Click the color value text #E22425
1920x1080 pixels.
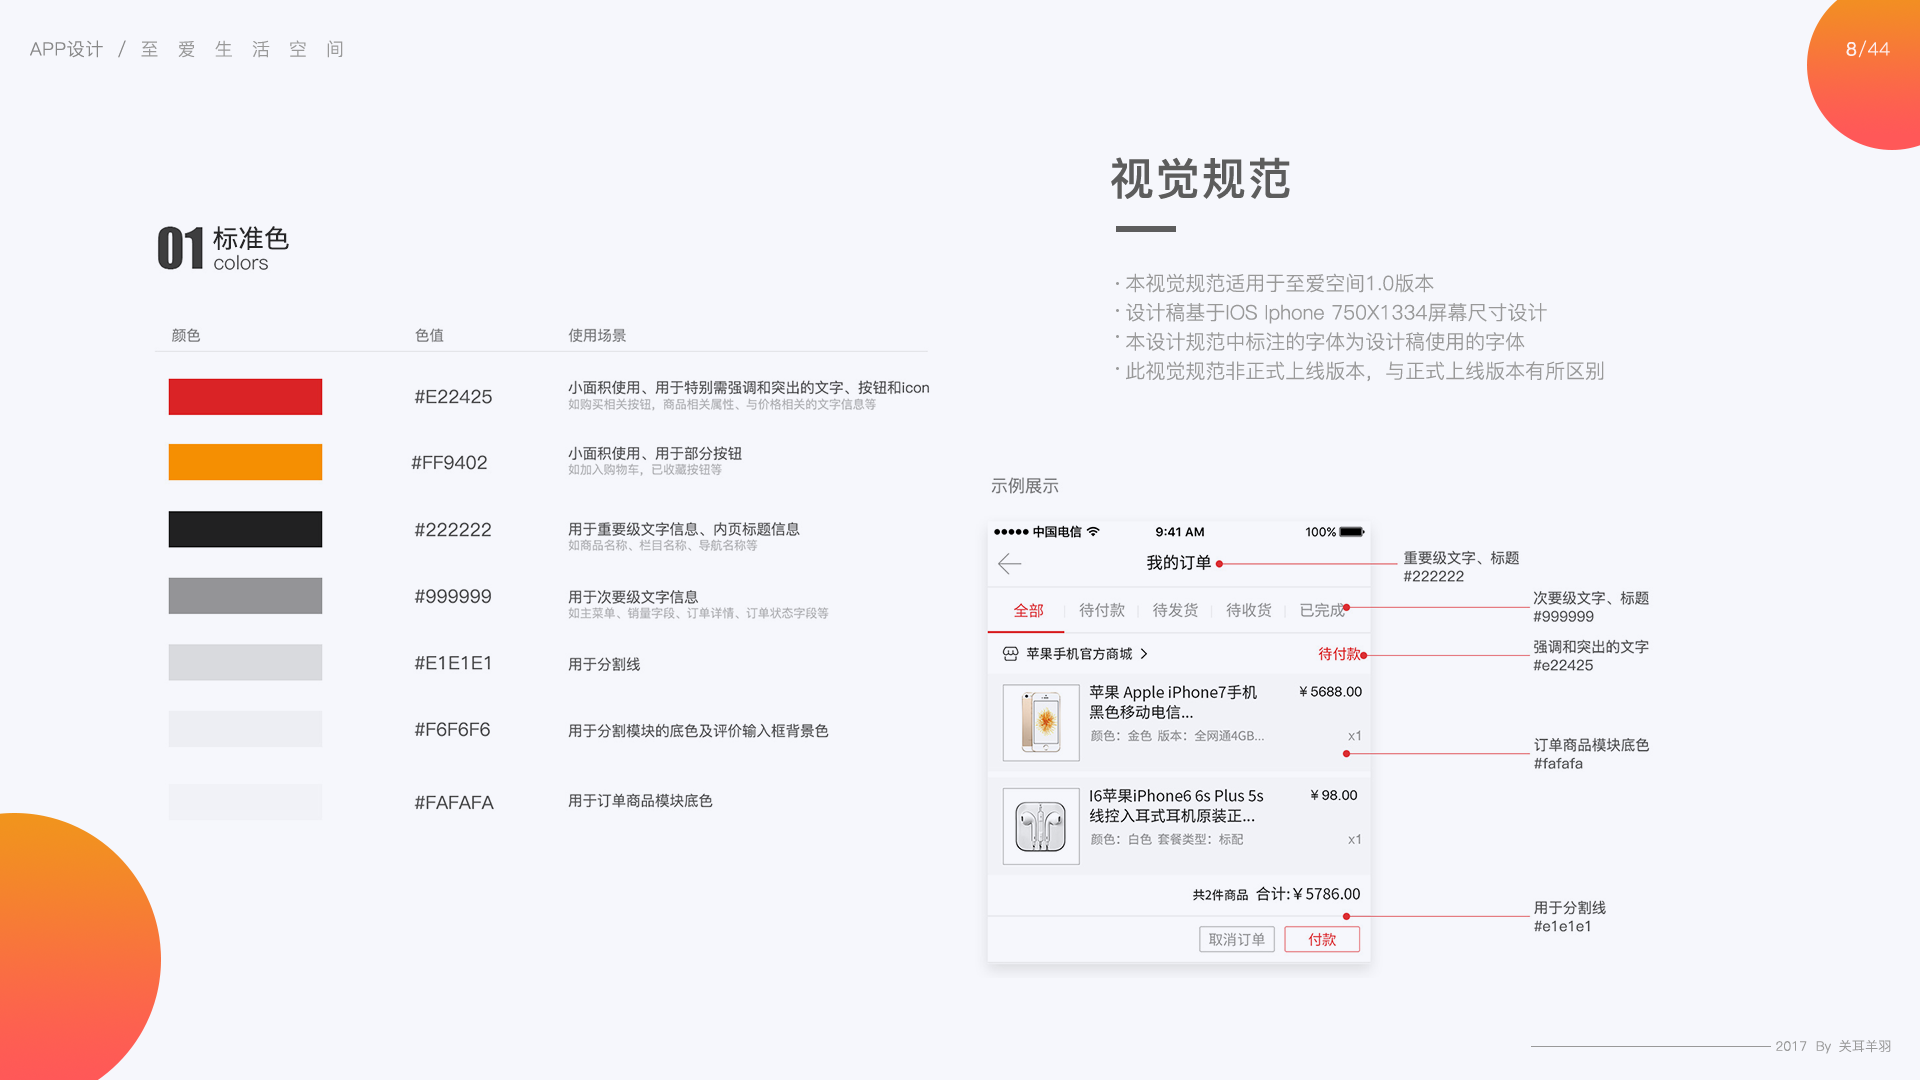pos(453,397)
